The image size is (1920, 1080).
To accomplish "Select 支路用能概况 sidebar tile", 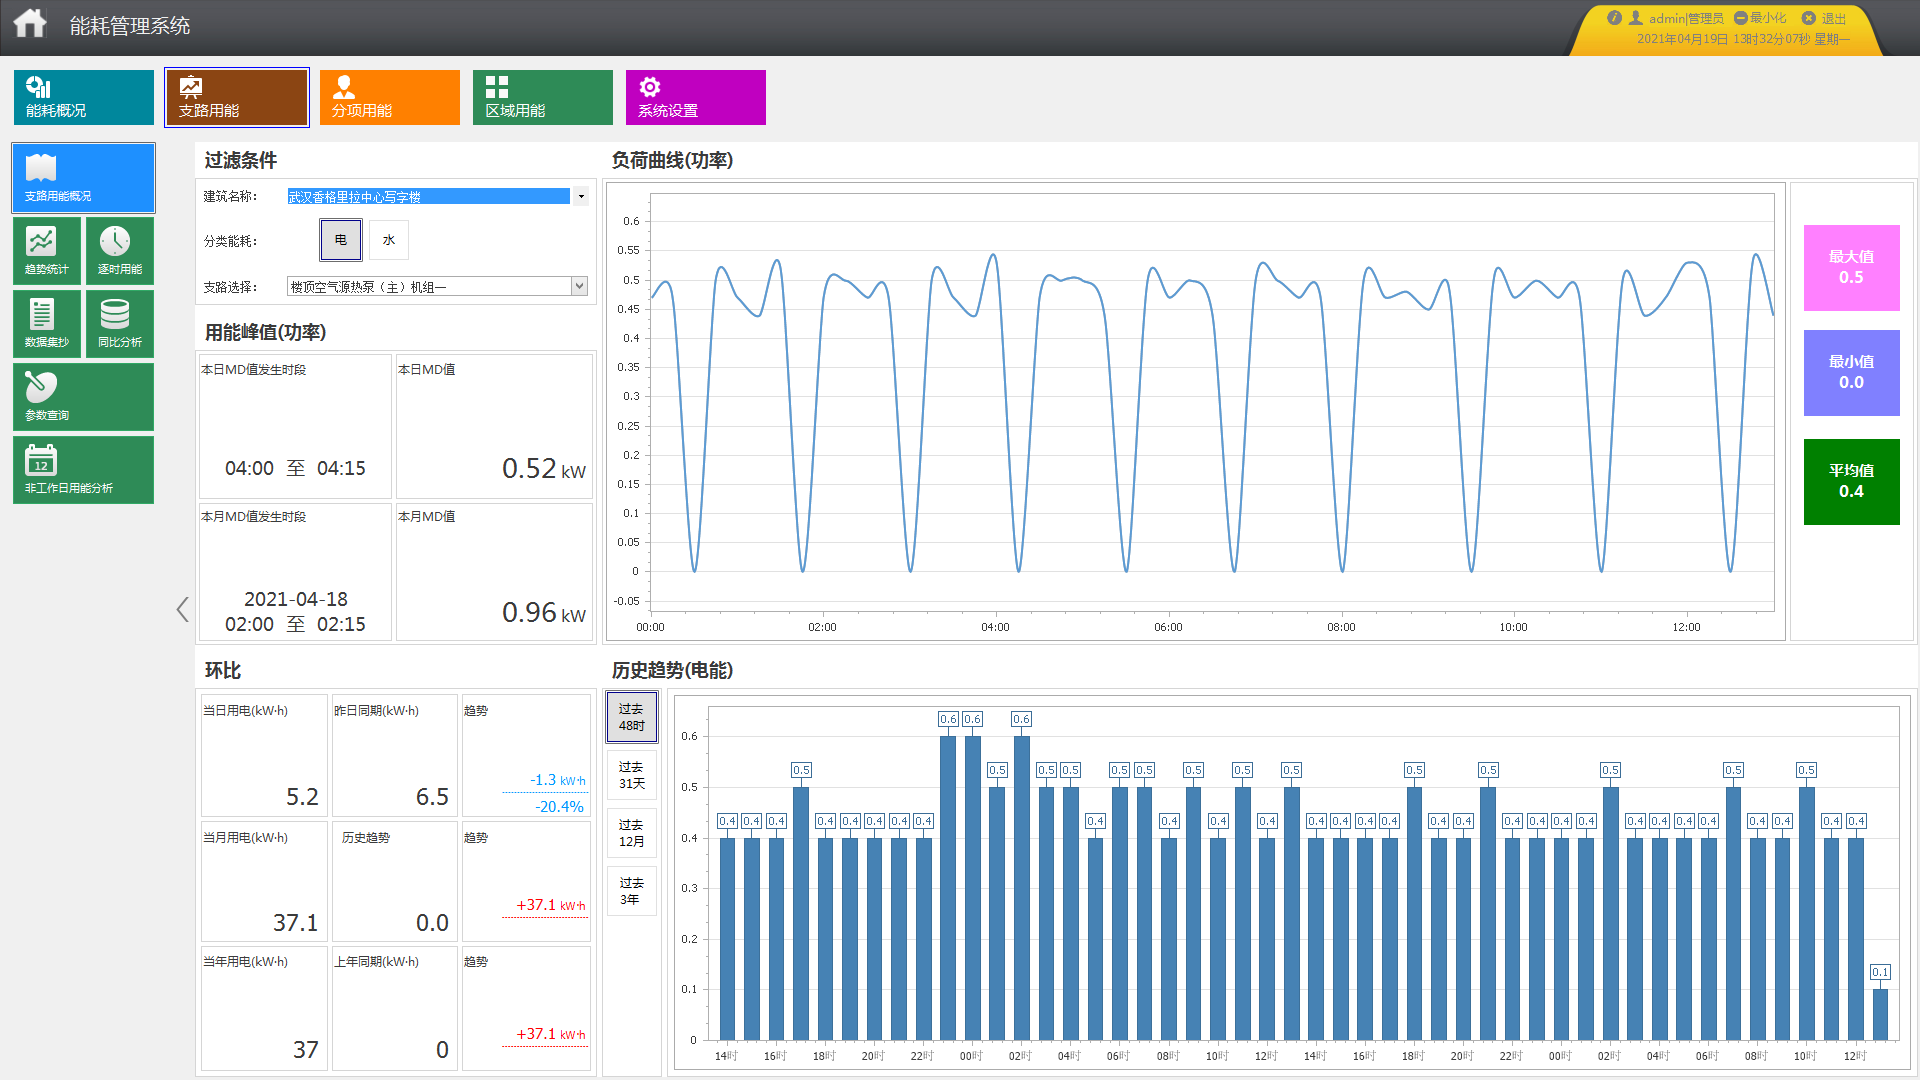I will 83,177.
